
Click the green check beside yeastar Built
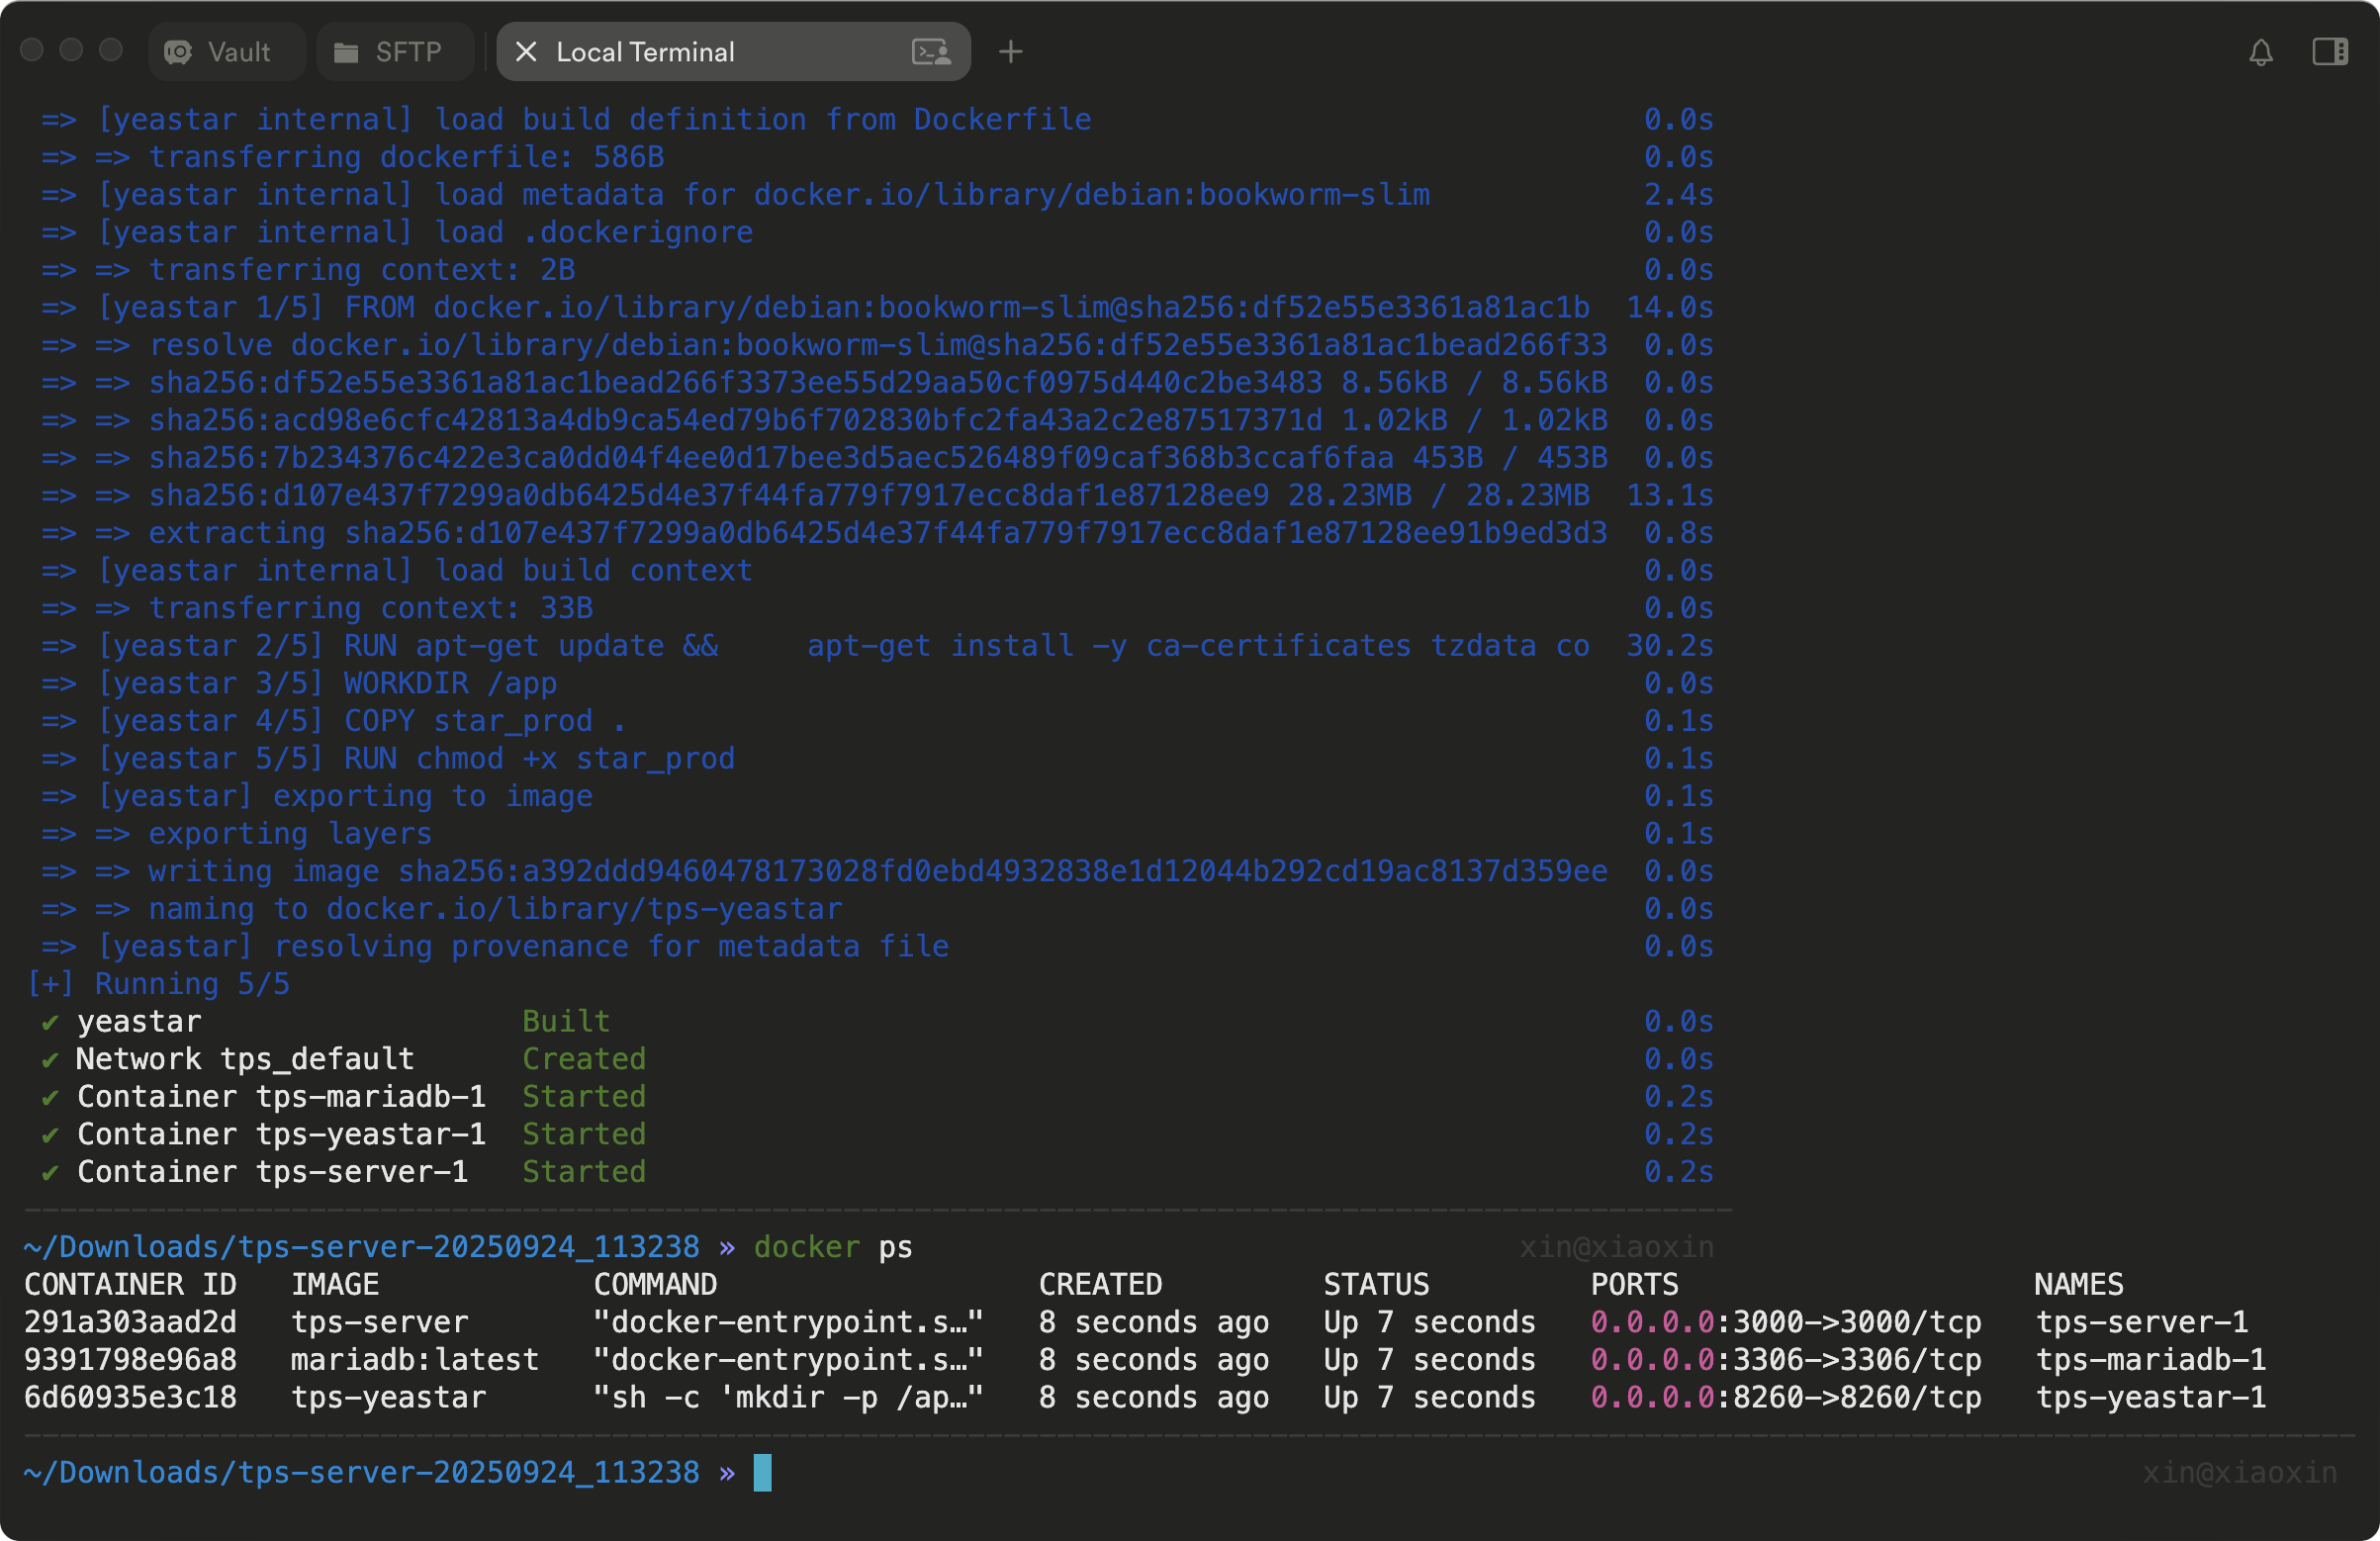[50, 1022]
